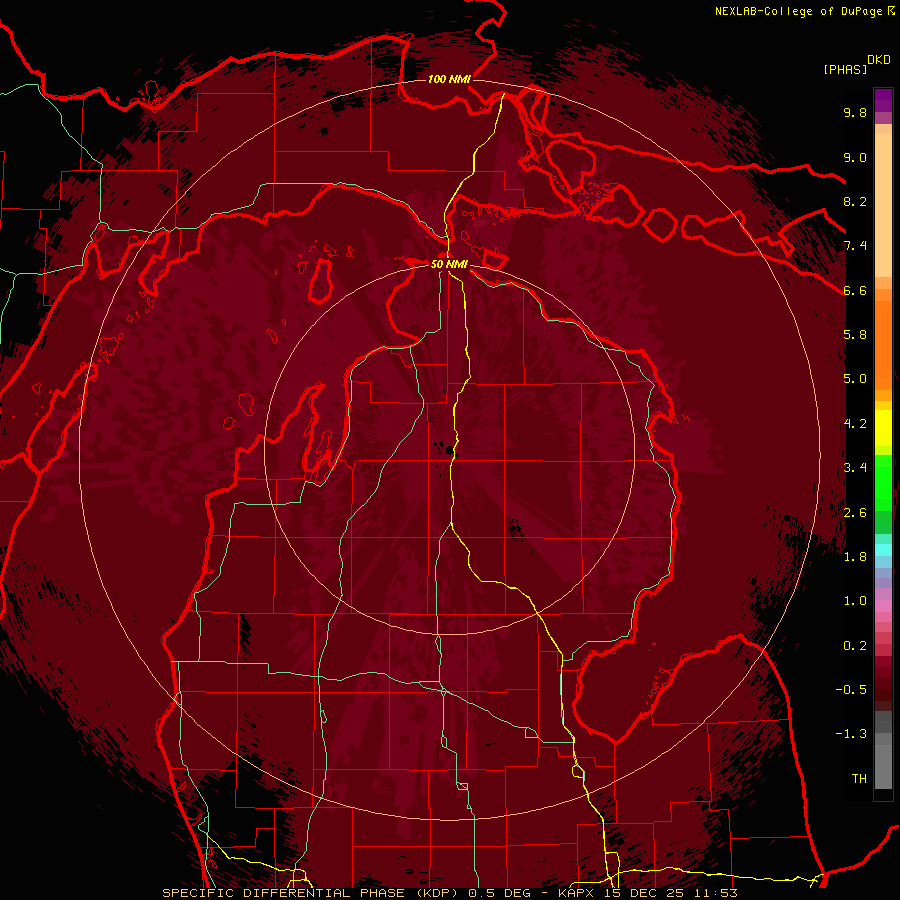Select the 5.8 value on the color scale
900x900 pixels.
855,335
